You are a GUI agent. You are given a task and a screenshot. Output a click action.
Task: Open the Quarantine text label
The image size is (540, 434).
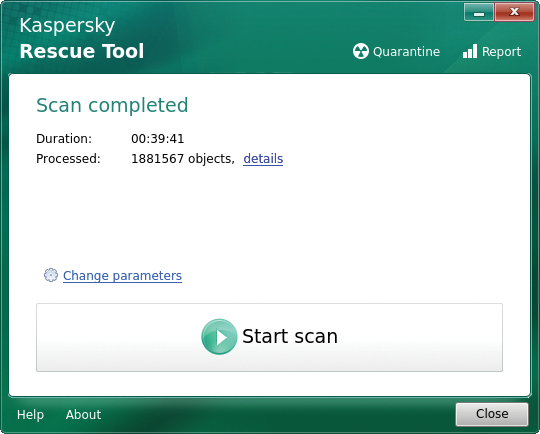(406, 52)
